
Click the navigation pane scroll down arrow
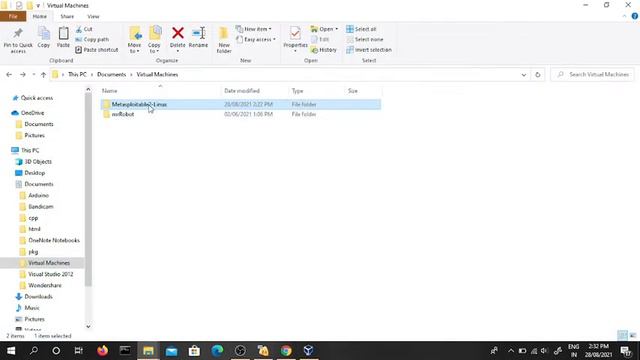point(88,326)
